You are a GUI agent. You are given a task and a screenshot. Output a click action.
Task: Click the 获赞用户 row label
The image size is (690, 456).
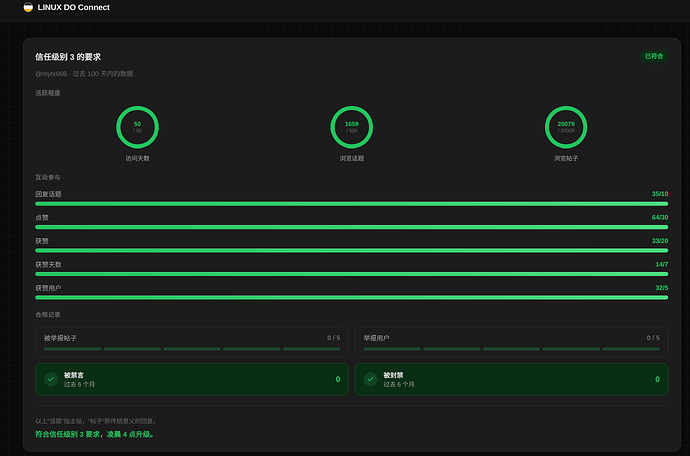pyautogui.click(x=48, y=288)
